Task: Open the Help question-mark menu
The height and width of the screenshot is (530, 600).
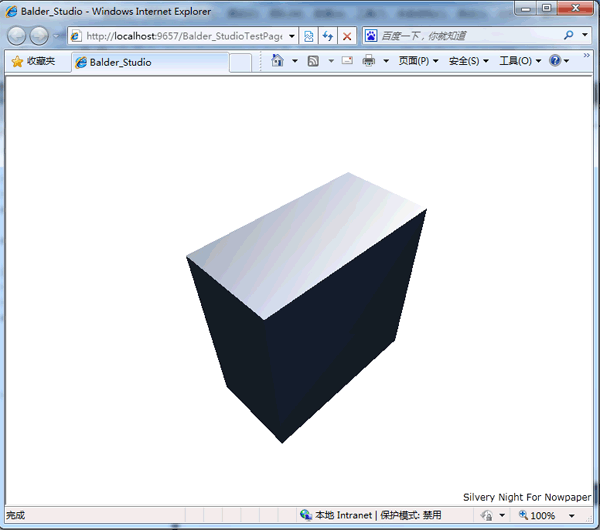Action: (x=559, y=61)
